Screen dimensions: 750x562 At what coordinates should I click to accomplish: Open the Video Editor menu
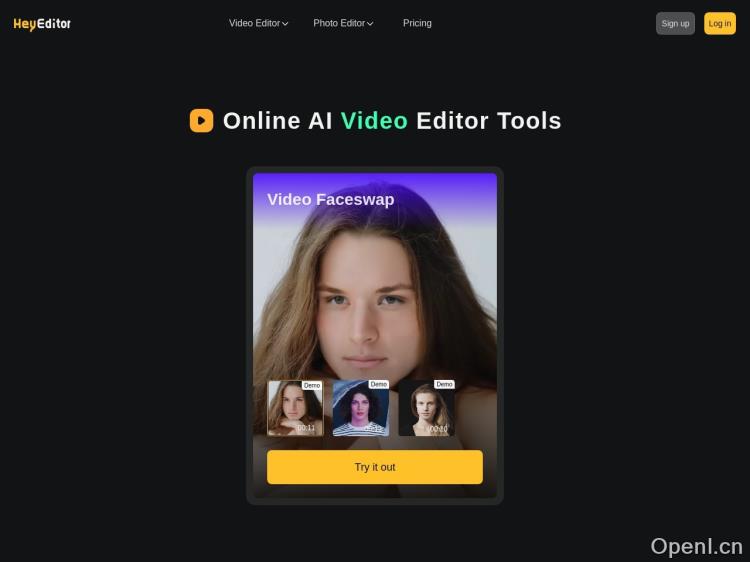(x=258, y=23)
